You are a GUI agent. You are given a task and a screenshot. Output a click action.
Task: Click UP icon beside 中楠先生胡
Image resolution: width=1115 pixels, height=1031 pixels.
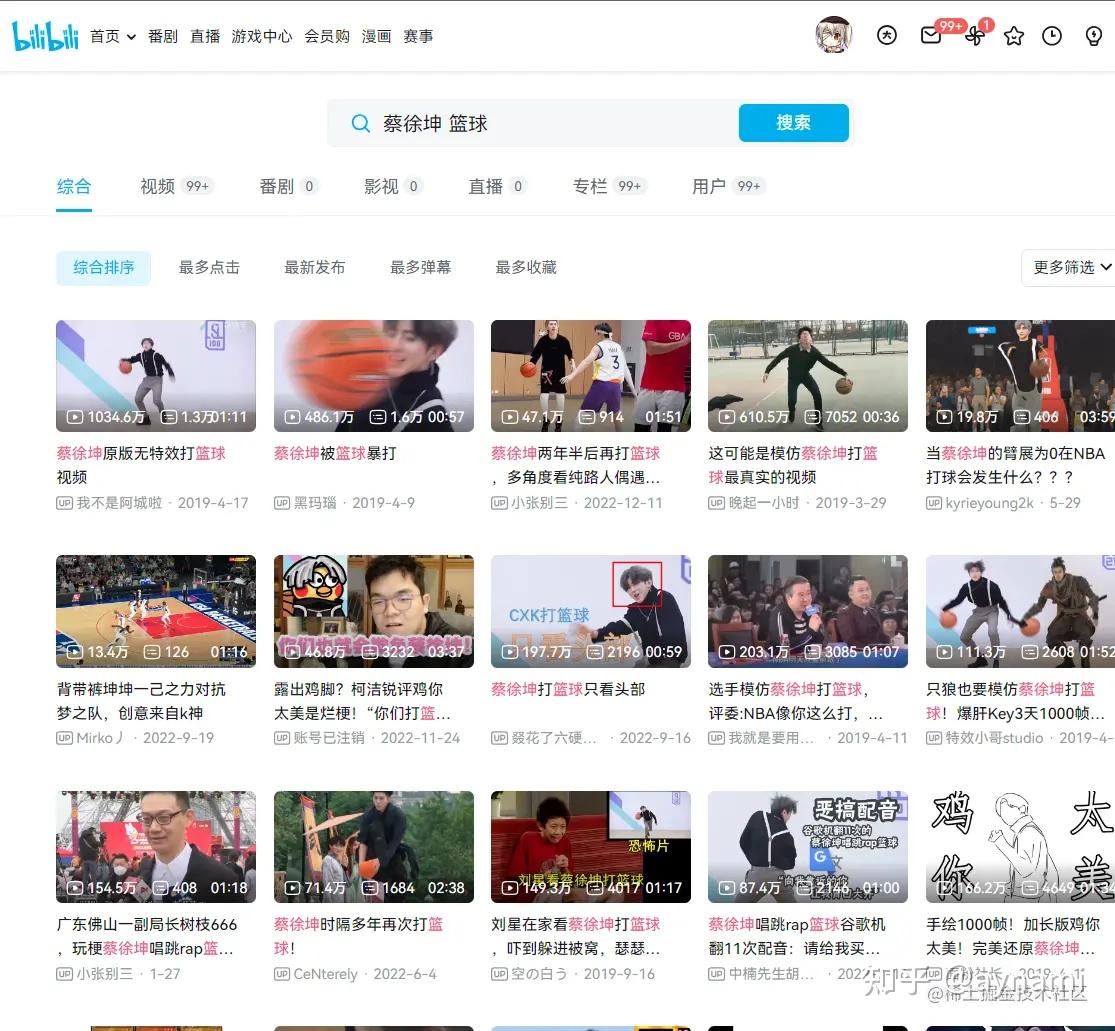(716, 974)
